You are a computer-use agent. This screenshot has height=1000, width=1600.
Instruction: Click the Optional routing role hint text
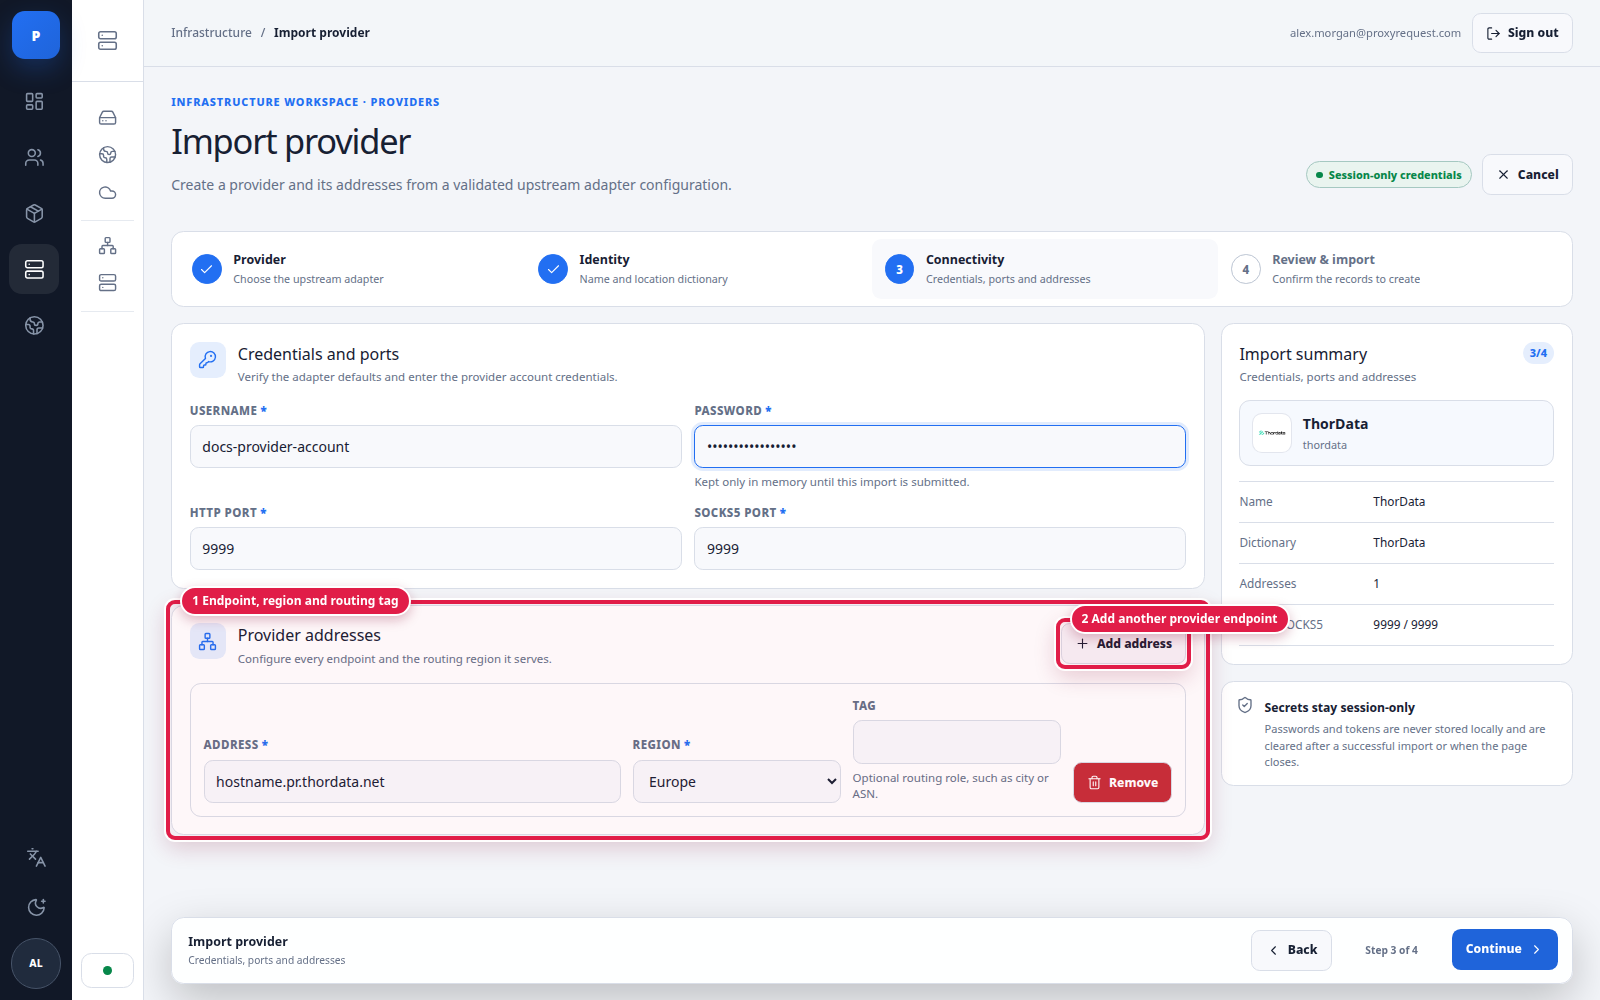tap(951, 786)
